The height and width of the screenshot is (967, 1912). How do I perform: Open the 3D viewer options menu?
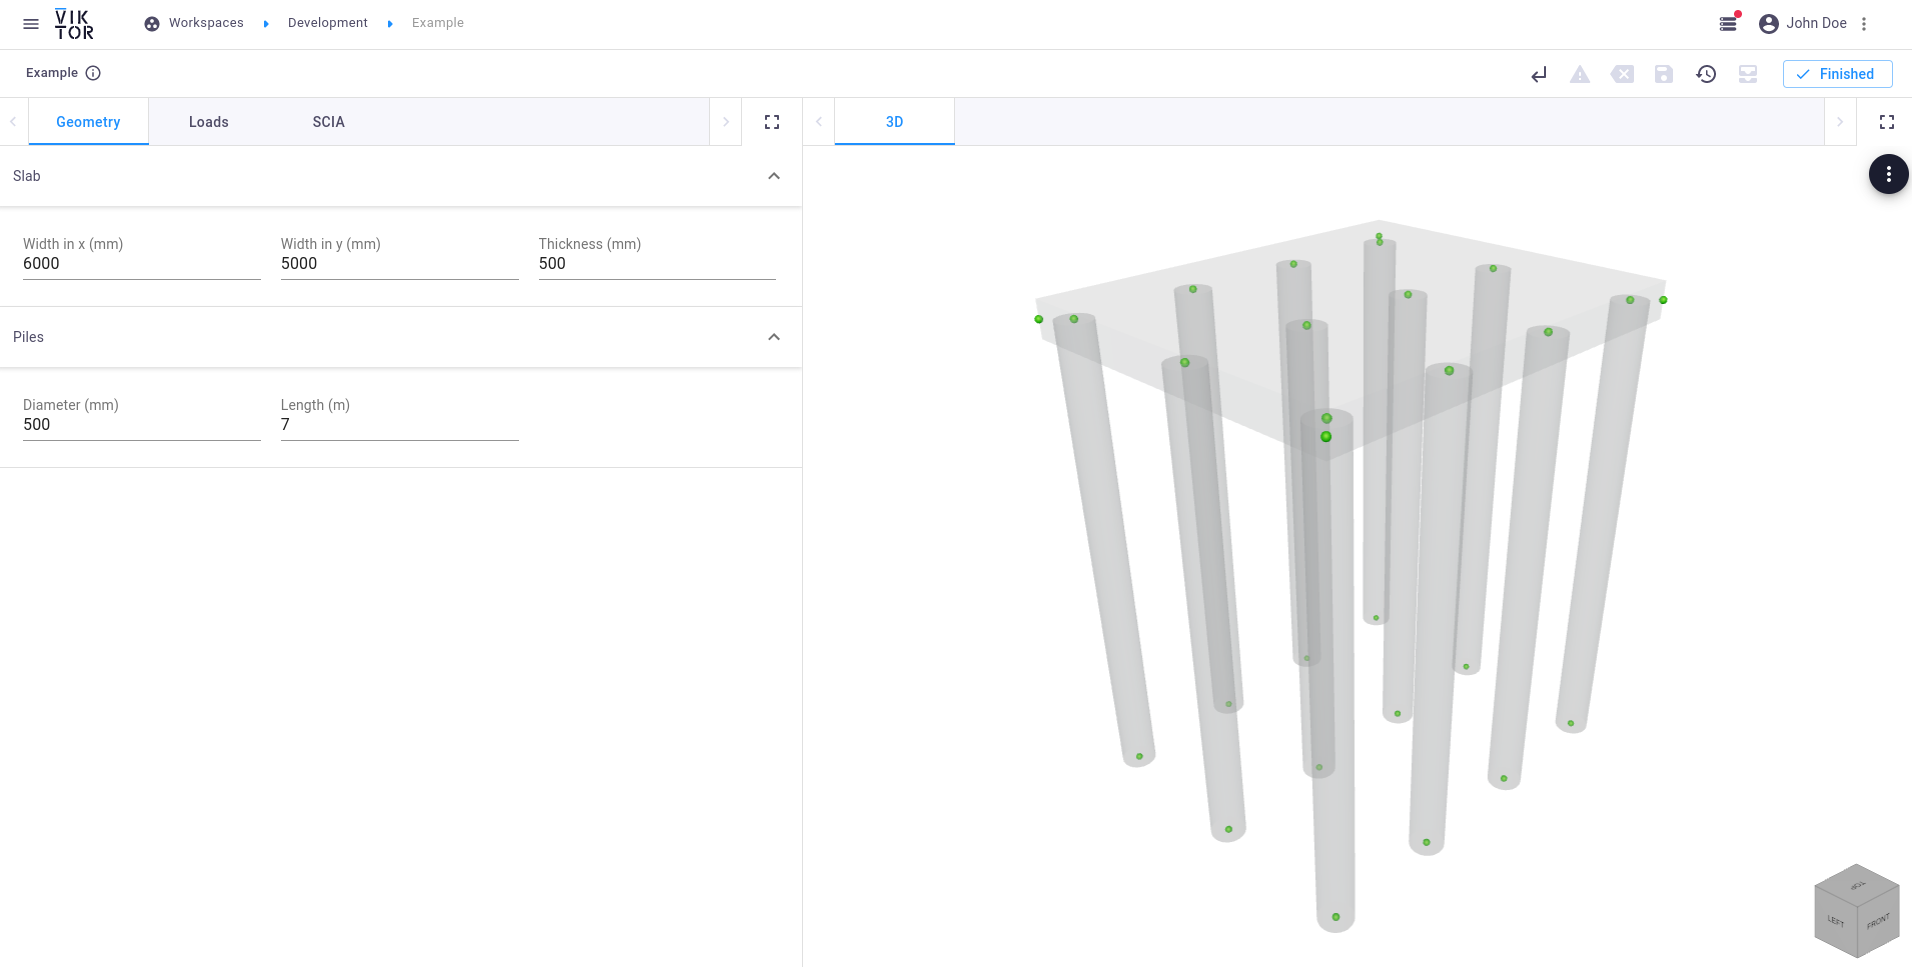(1888, 174)
